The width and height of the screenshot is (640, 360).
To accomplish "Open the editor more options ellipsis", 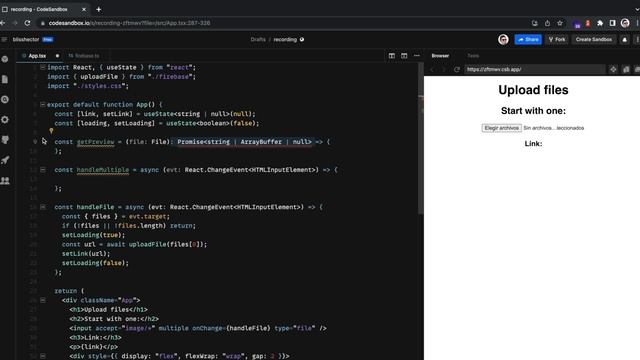I will click(x=416, y=56).
